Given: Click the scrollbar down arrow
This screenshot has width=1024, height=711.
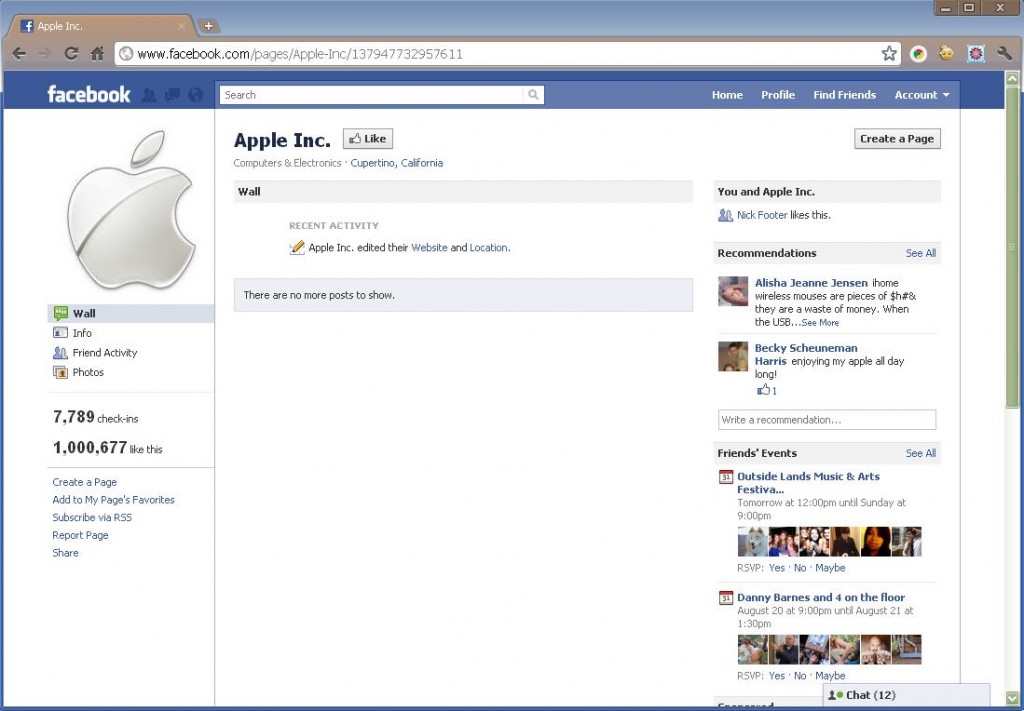Looking at the screenshot, I should [x=1012, y=698].
